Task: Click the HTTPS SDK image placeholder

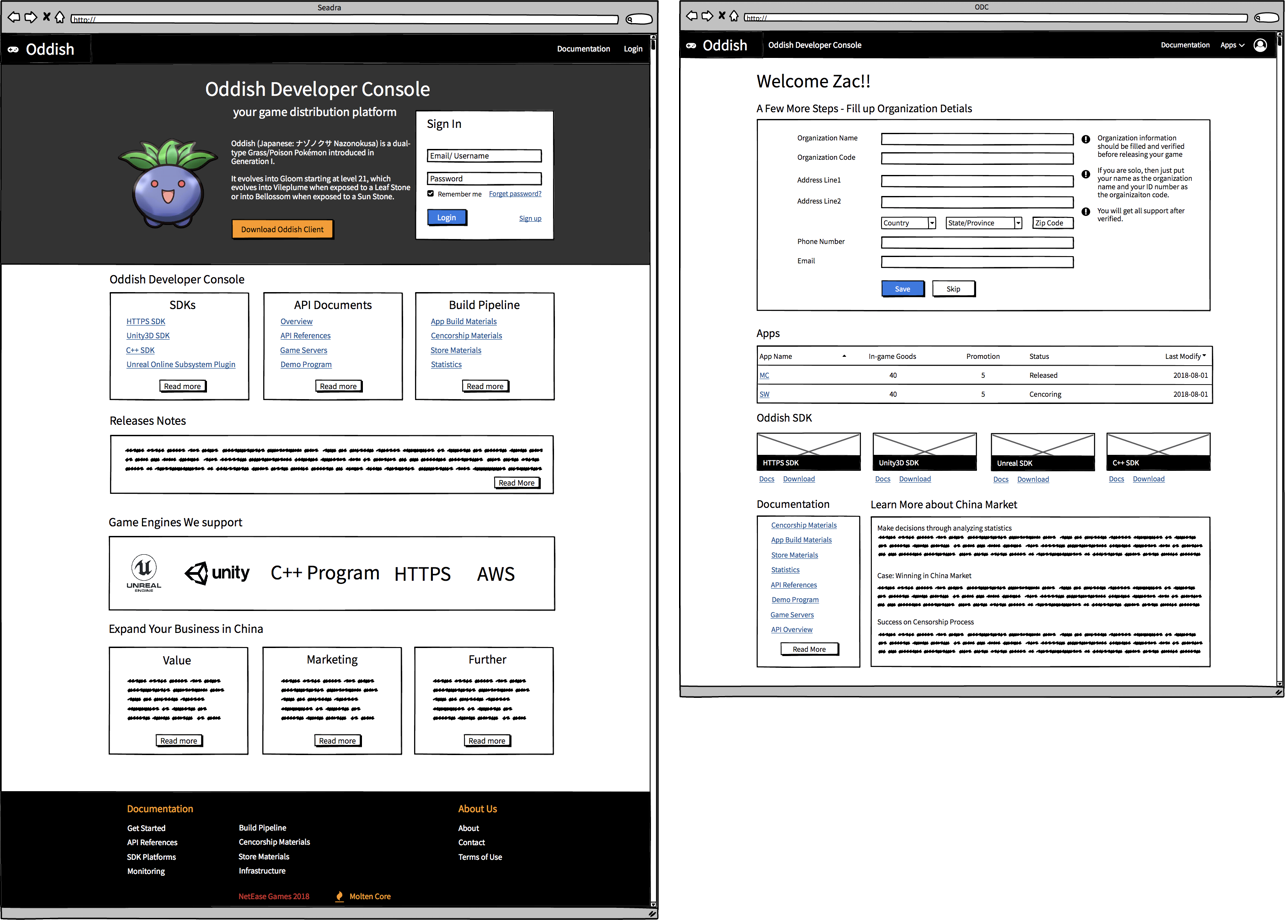Action: [809, 452]
